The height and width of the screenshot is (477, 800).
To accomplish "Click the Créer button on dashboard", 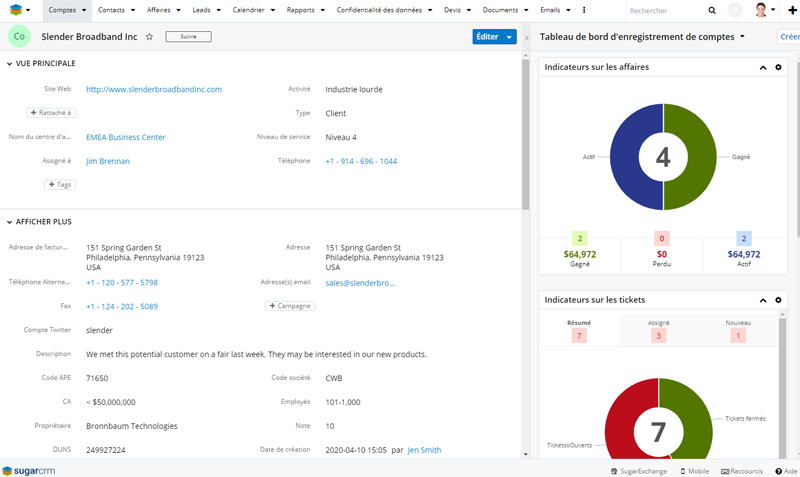I will [789, 37].
